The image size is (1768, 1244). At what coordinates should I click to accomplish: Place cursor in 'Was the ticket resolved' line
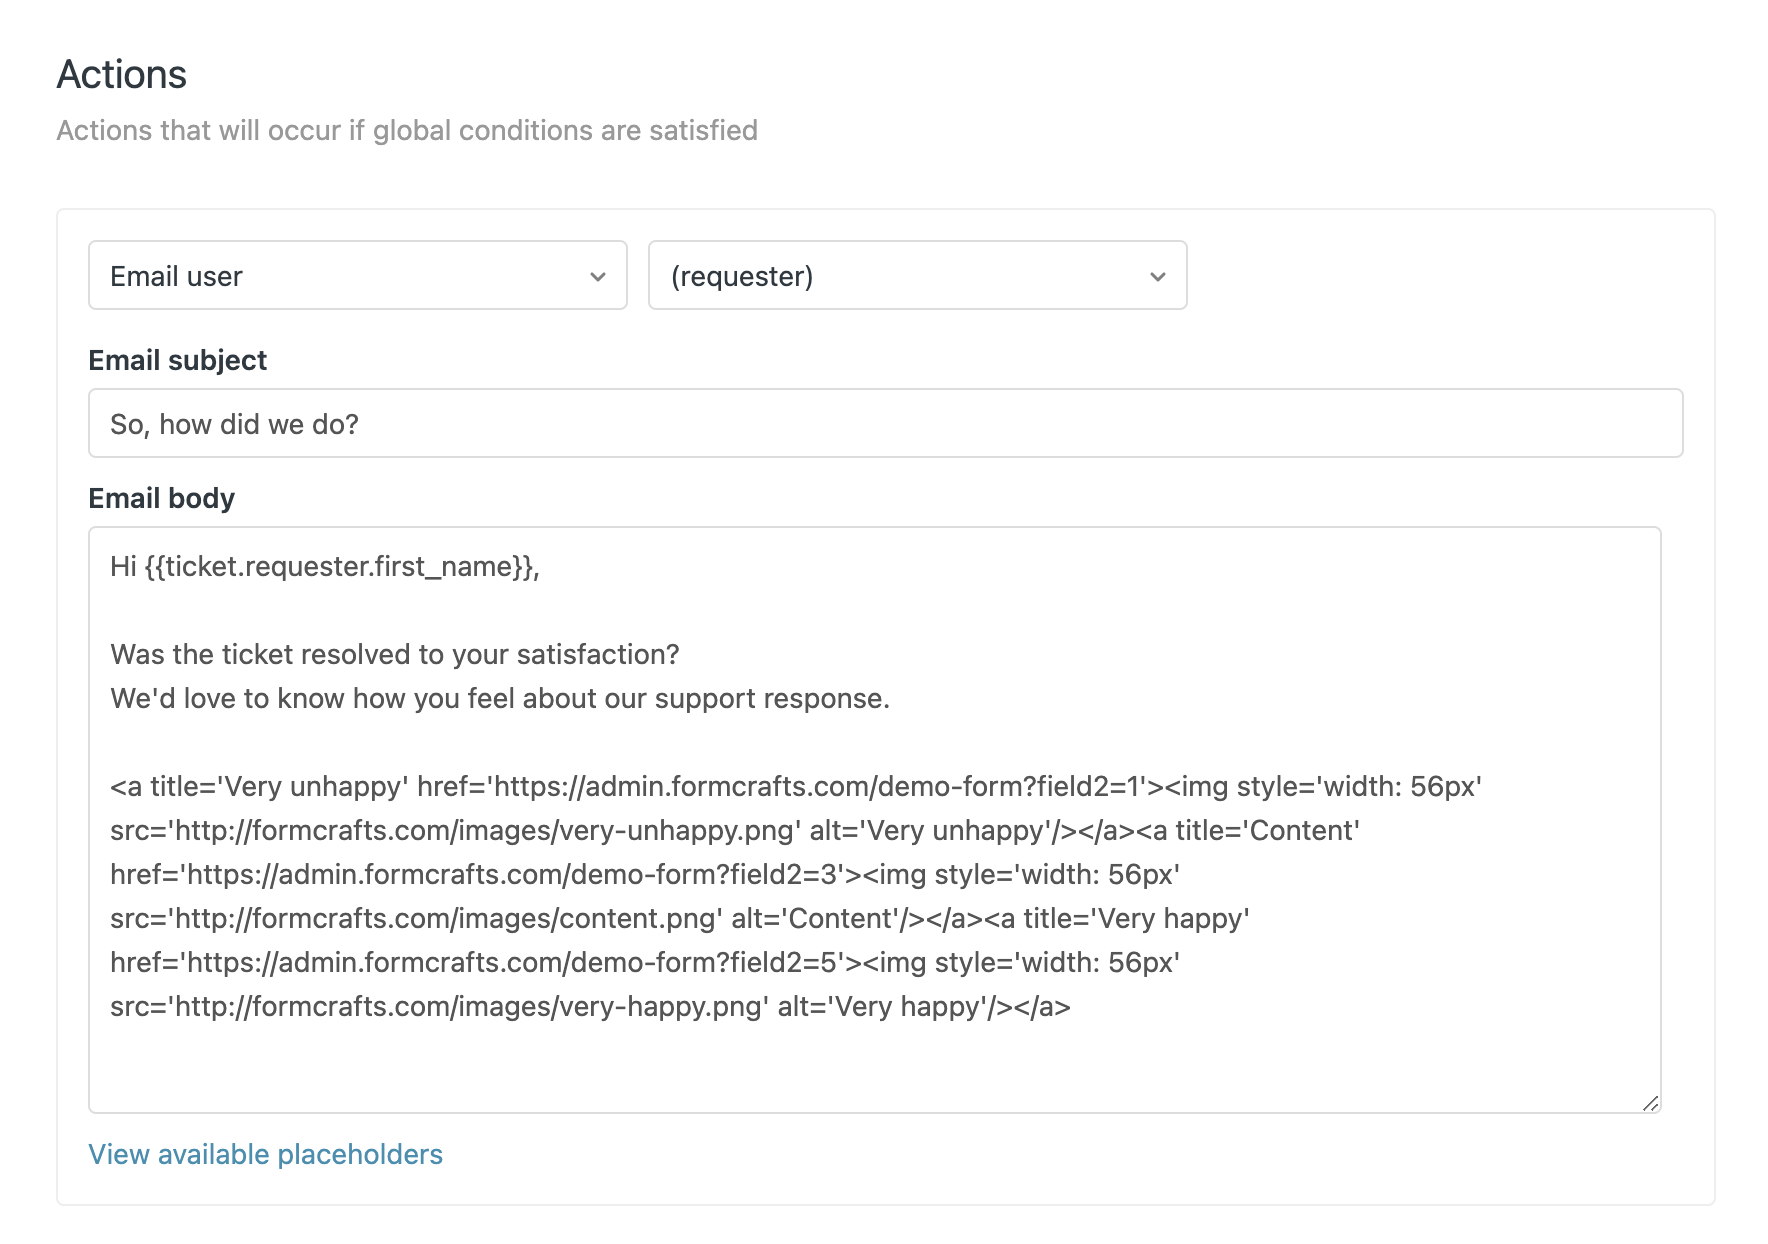(x=395, y=654)
